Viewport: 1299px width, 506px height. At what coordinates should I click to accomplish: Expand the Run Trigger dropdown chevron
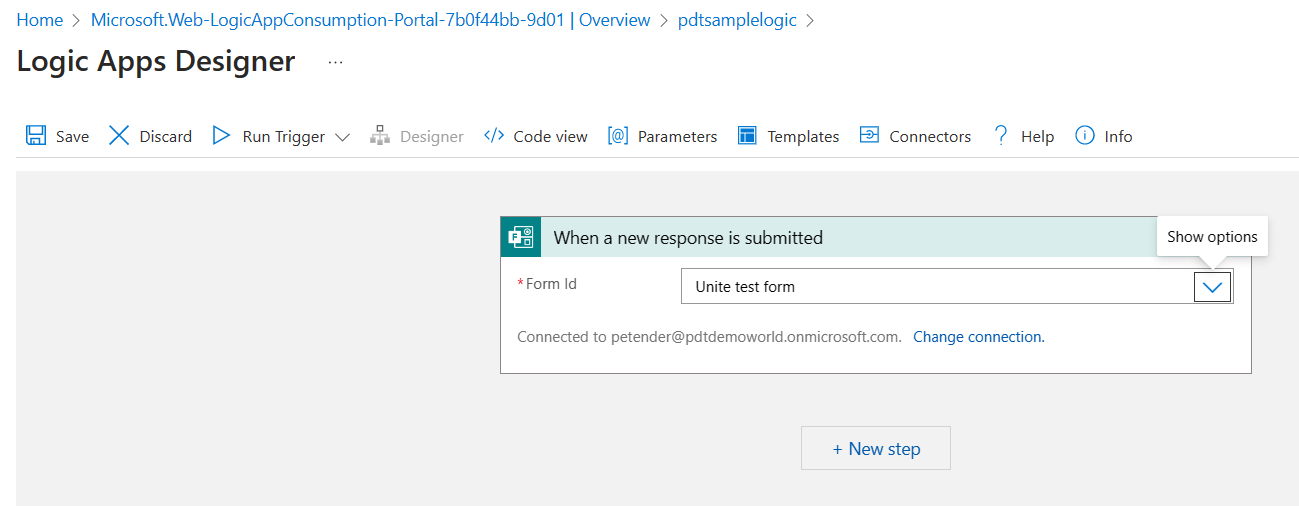[342, 137]
